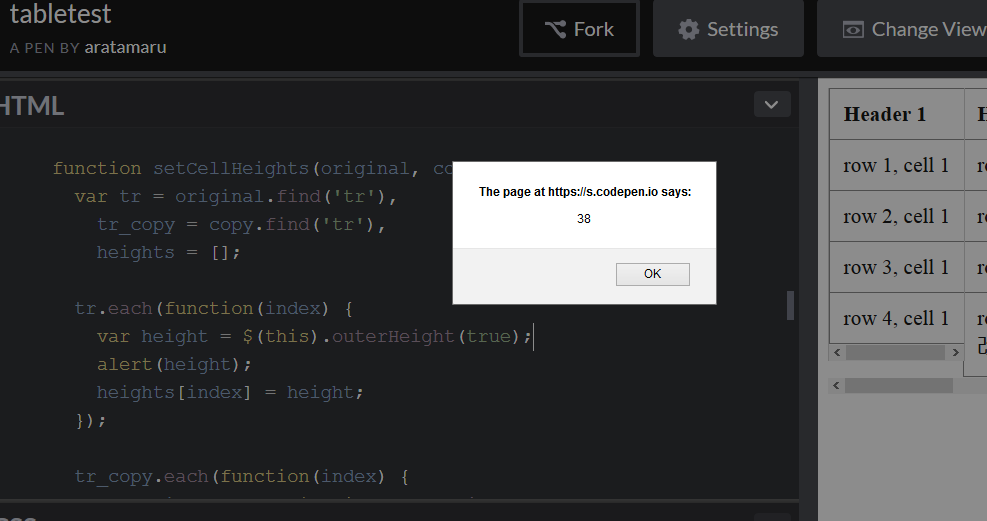Click the Change View layout icon
Viewport: 987px width, 521px height.
852,29
